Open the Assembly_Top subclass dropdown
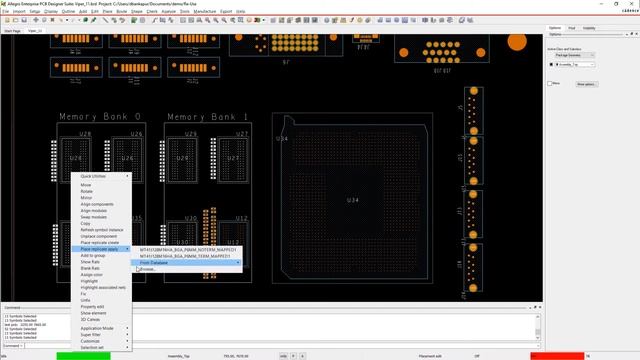This screenshot has width=640, height=360. click(575, 64)
